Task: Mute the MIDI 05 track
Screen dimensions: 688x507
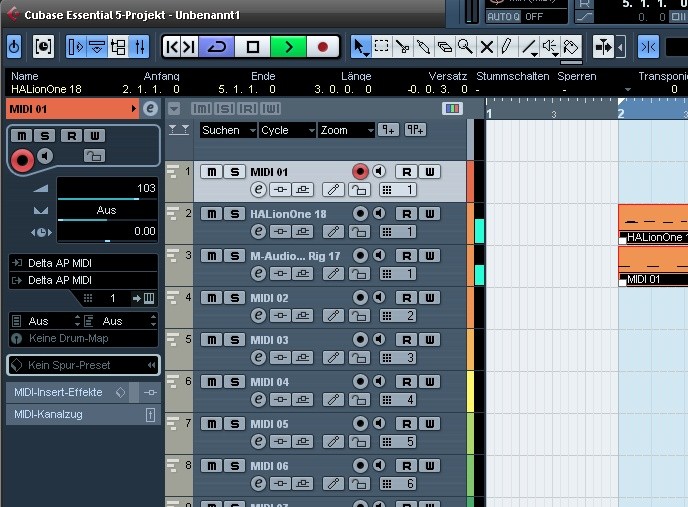Action: (211, 424)
